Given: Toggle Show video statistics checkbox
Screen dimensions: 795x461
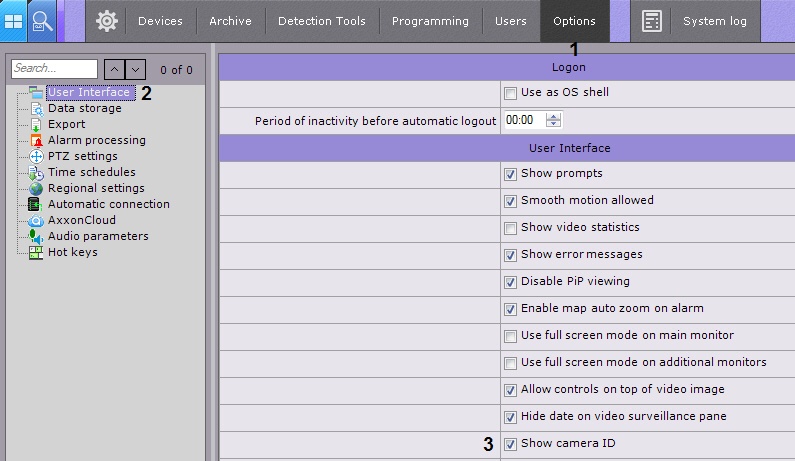Looking at the screenshot, I should (x=511, y=228).
